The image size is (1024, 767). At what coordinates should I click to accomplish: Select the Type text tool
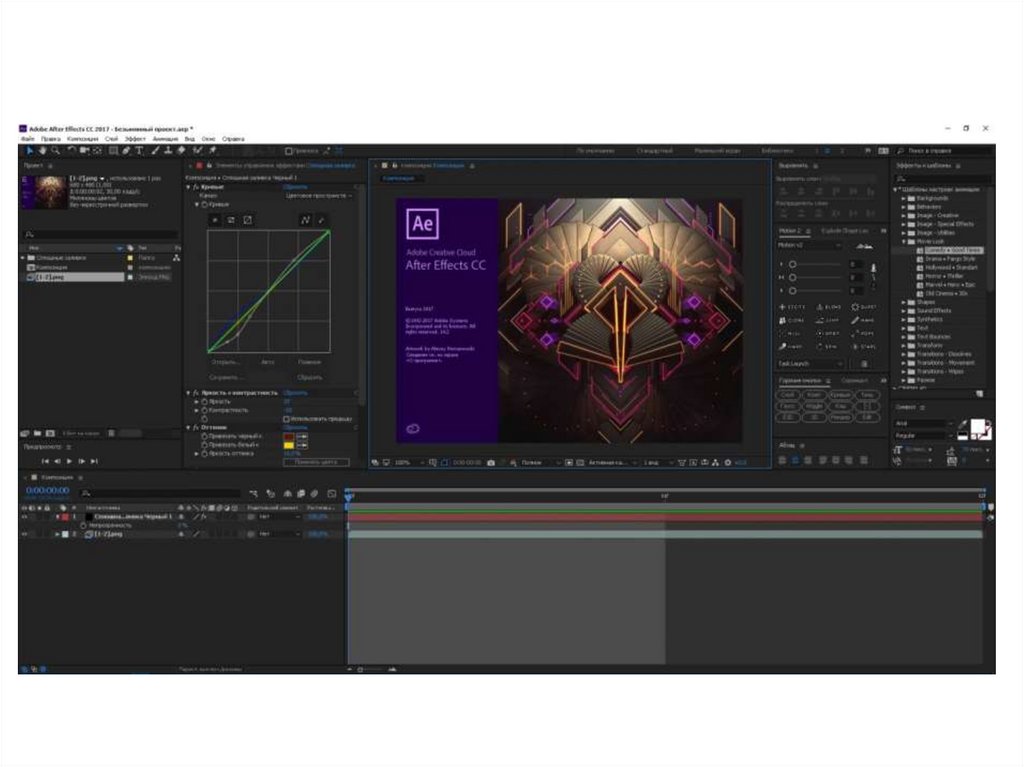(x=139, y=151)
